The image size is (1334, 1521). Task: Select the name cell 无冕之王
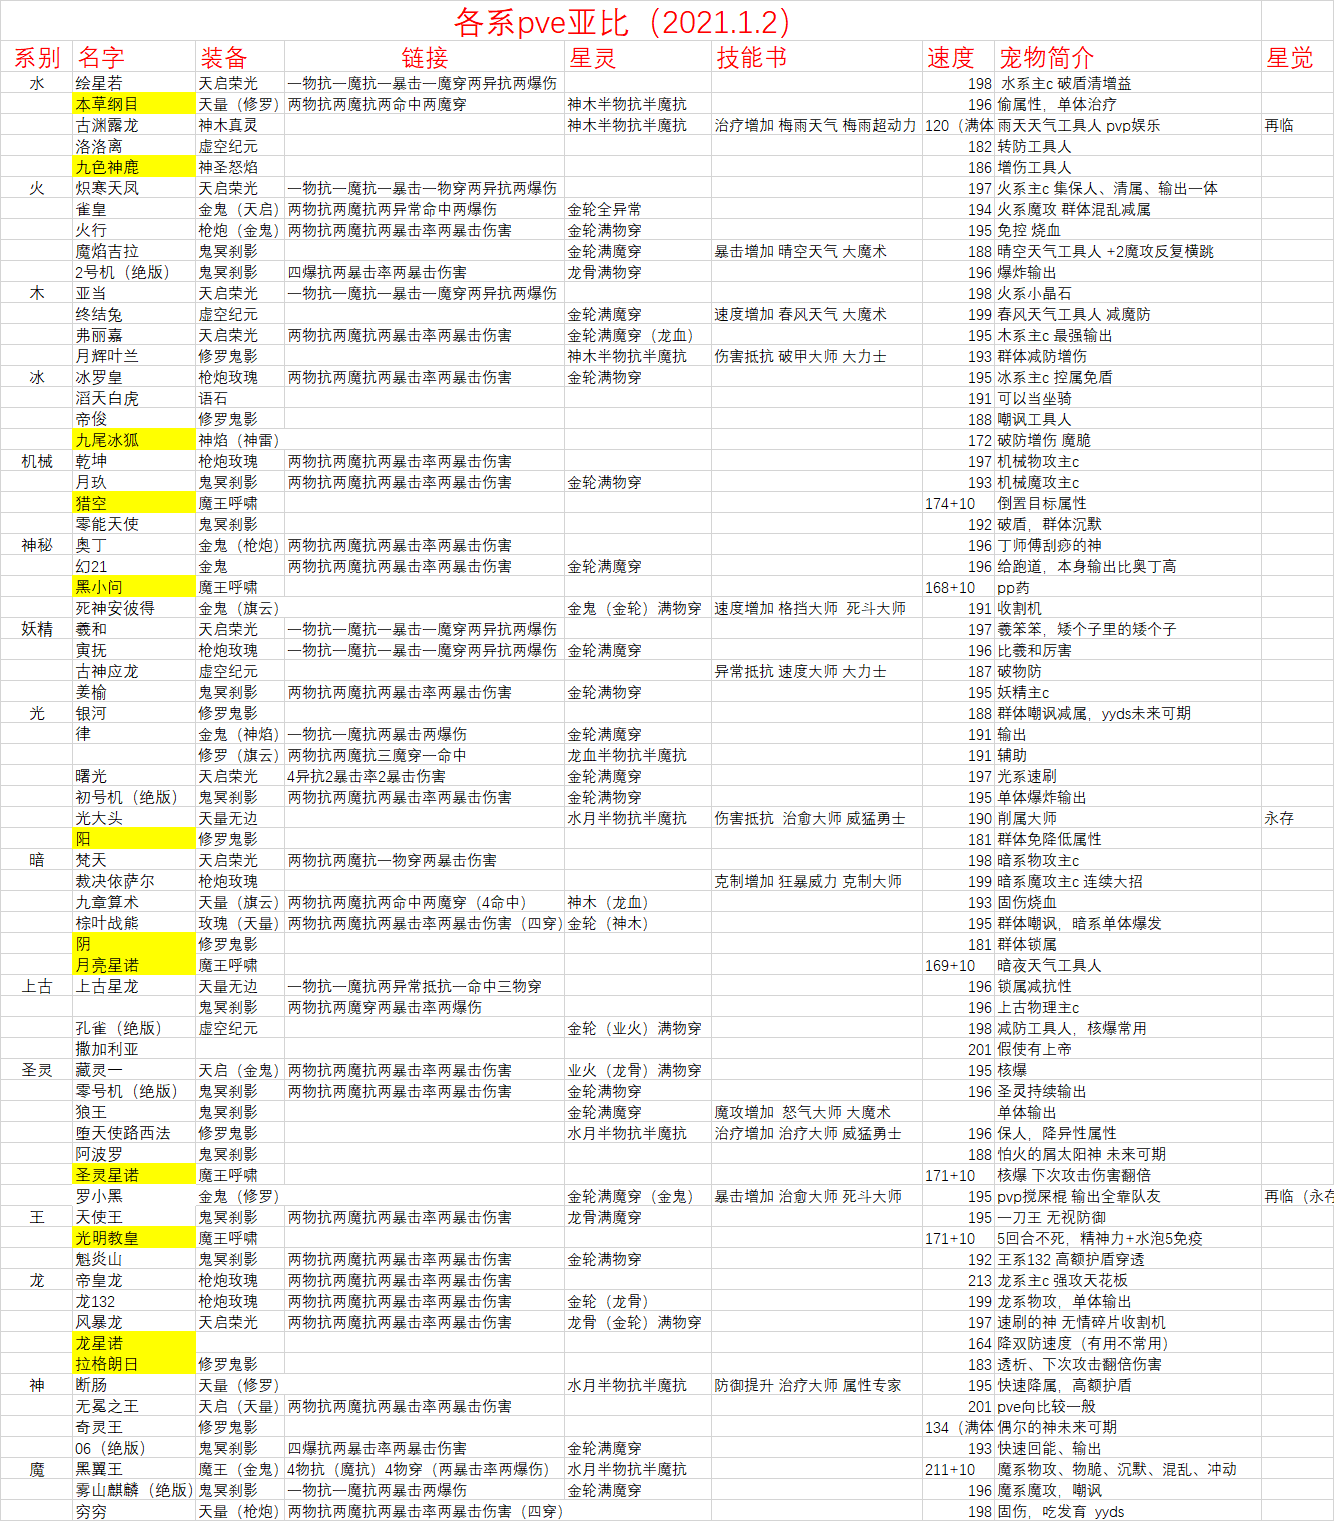pos(134,1406)
